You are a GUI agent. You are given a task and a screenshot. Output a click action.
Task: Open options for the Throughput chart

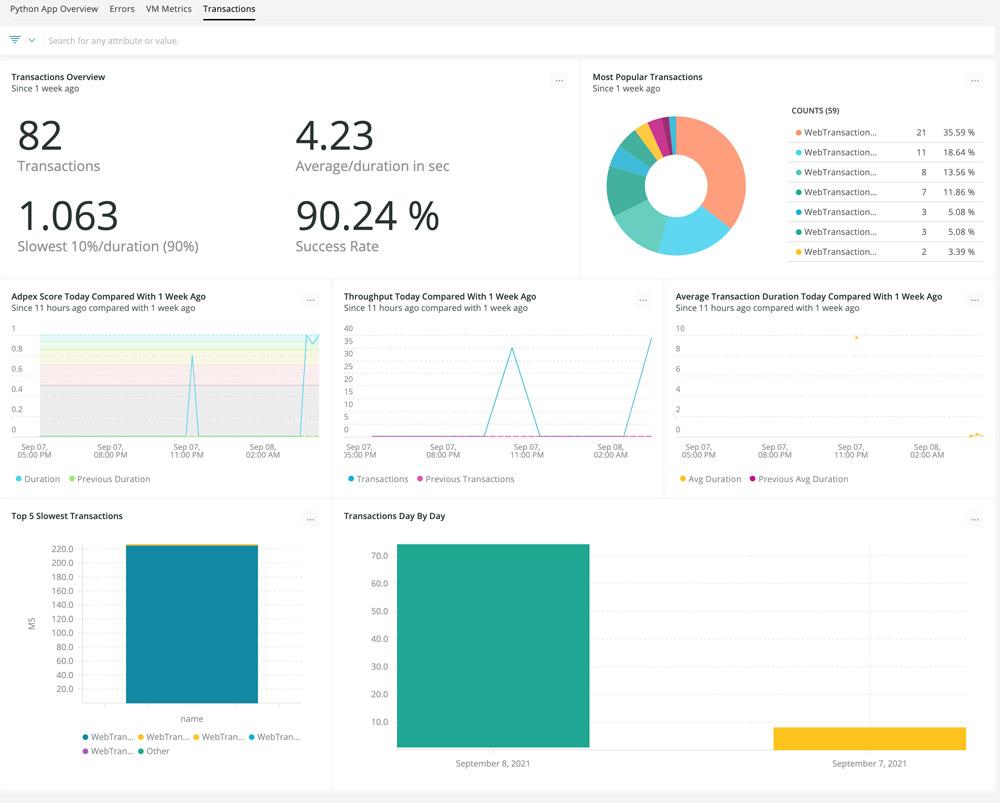coord(643,299)
